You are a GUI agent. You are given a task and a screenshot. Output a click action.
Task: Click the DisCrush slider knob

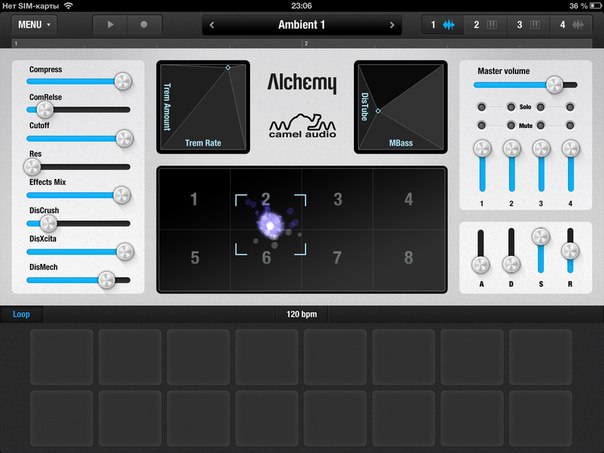[49, 223]
